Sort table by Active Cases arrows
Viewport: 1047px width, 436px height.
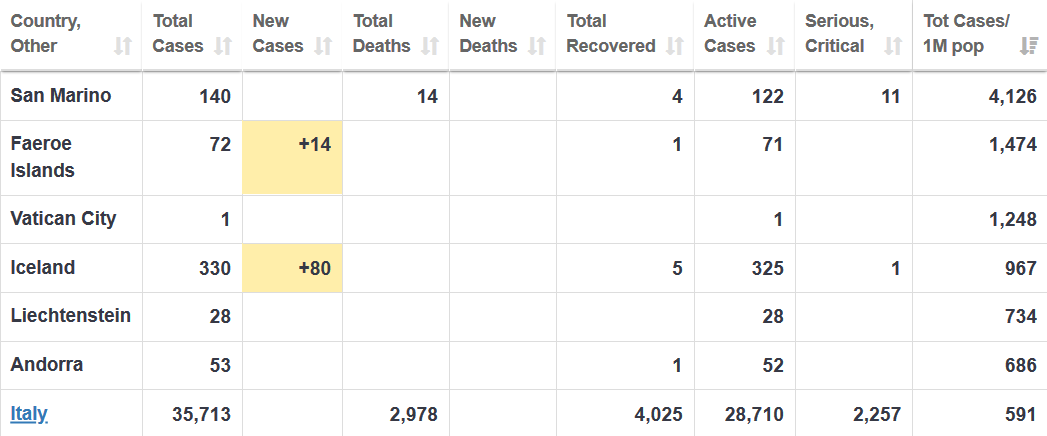click(x=775, y=46)
